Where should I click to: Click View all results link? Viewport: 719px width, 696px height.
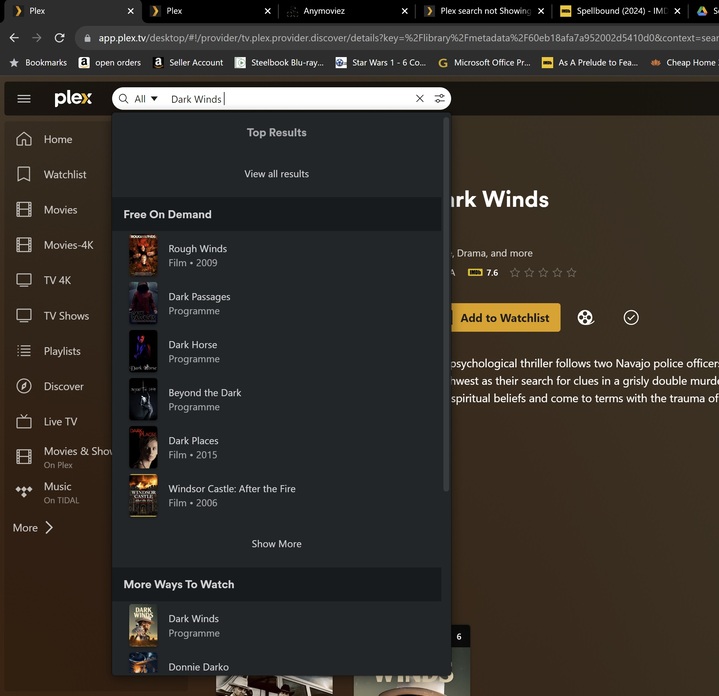point(277,174)
